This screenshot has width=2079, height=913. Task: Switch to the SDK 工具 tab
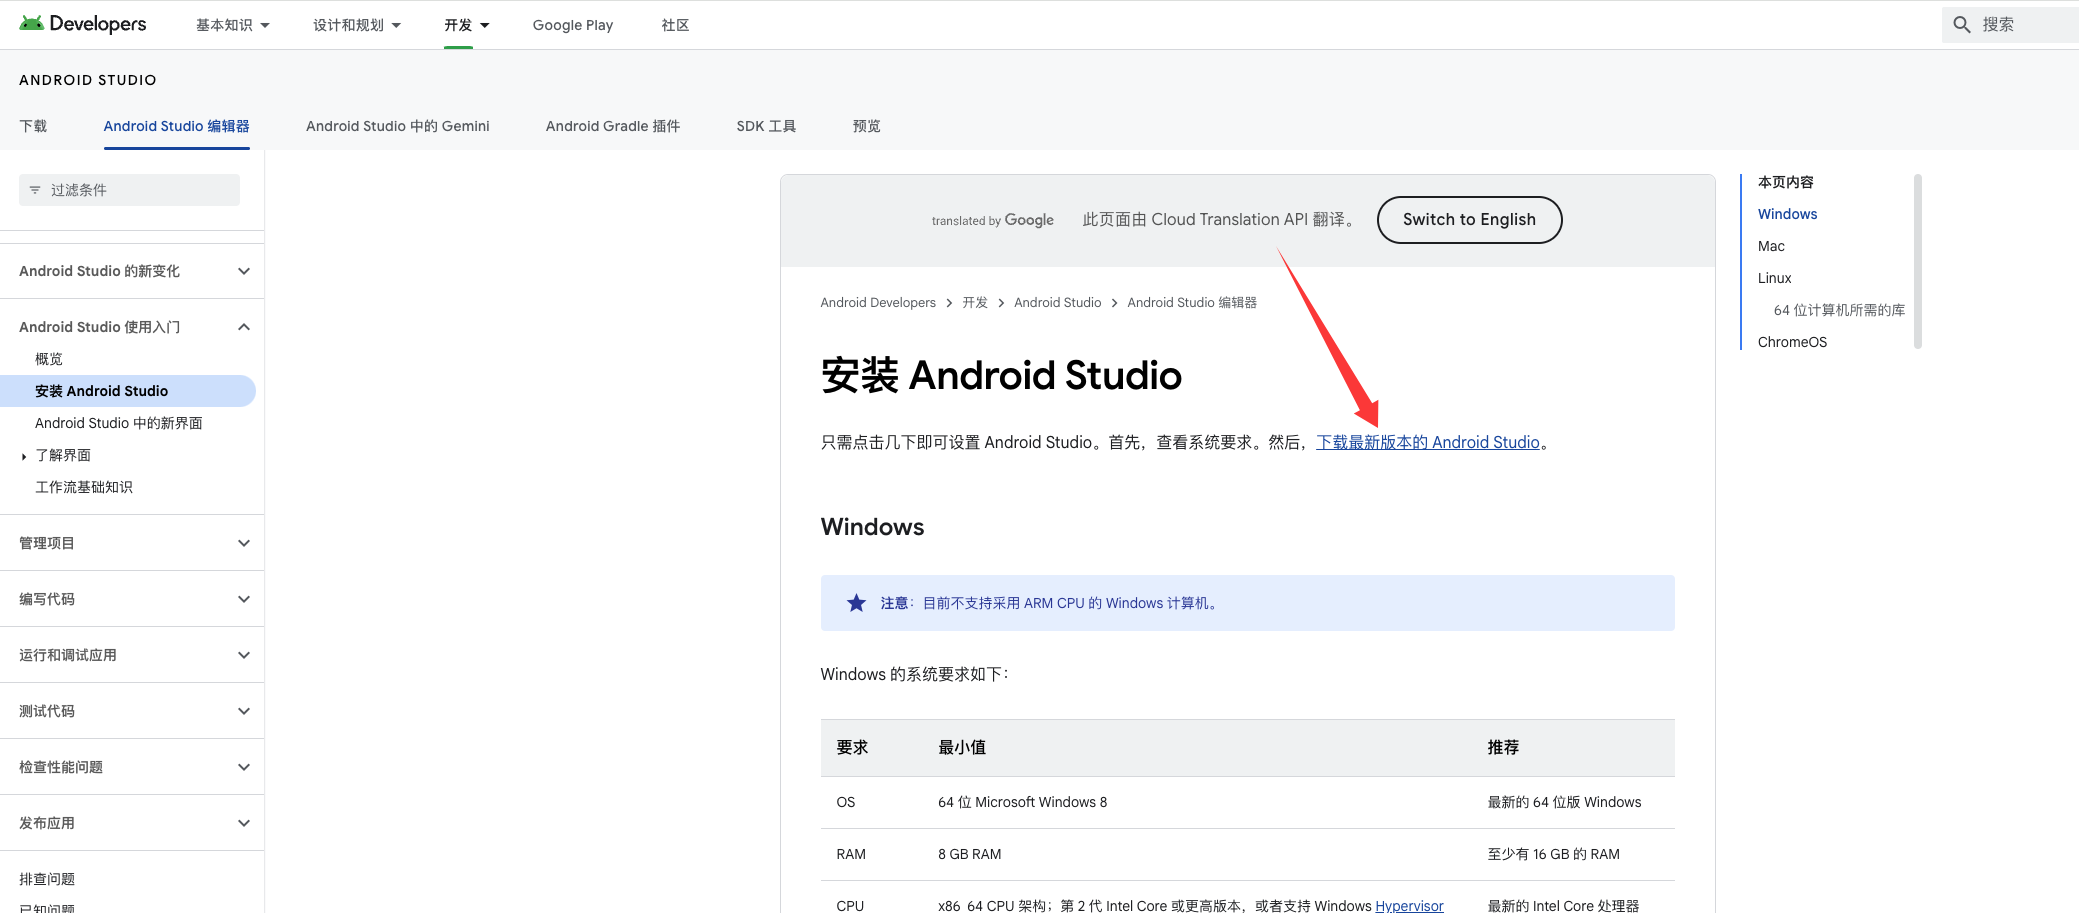(x=766, y=126)
